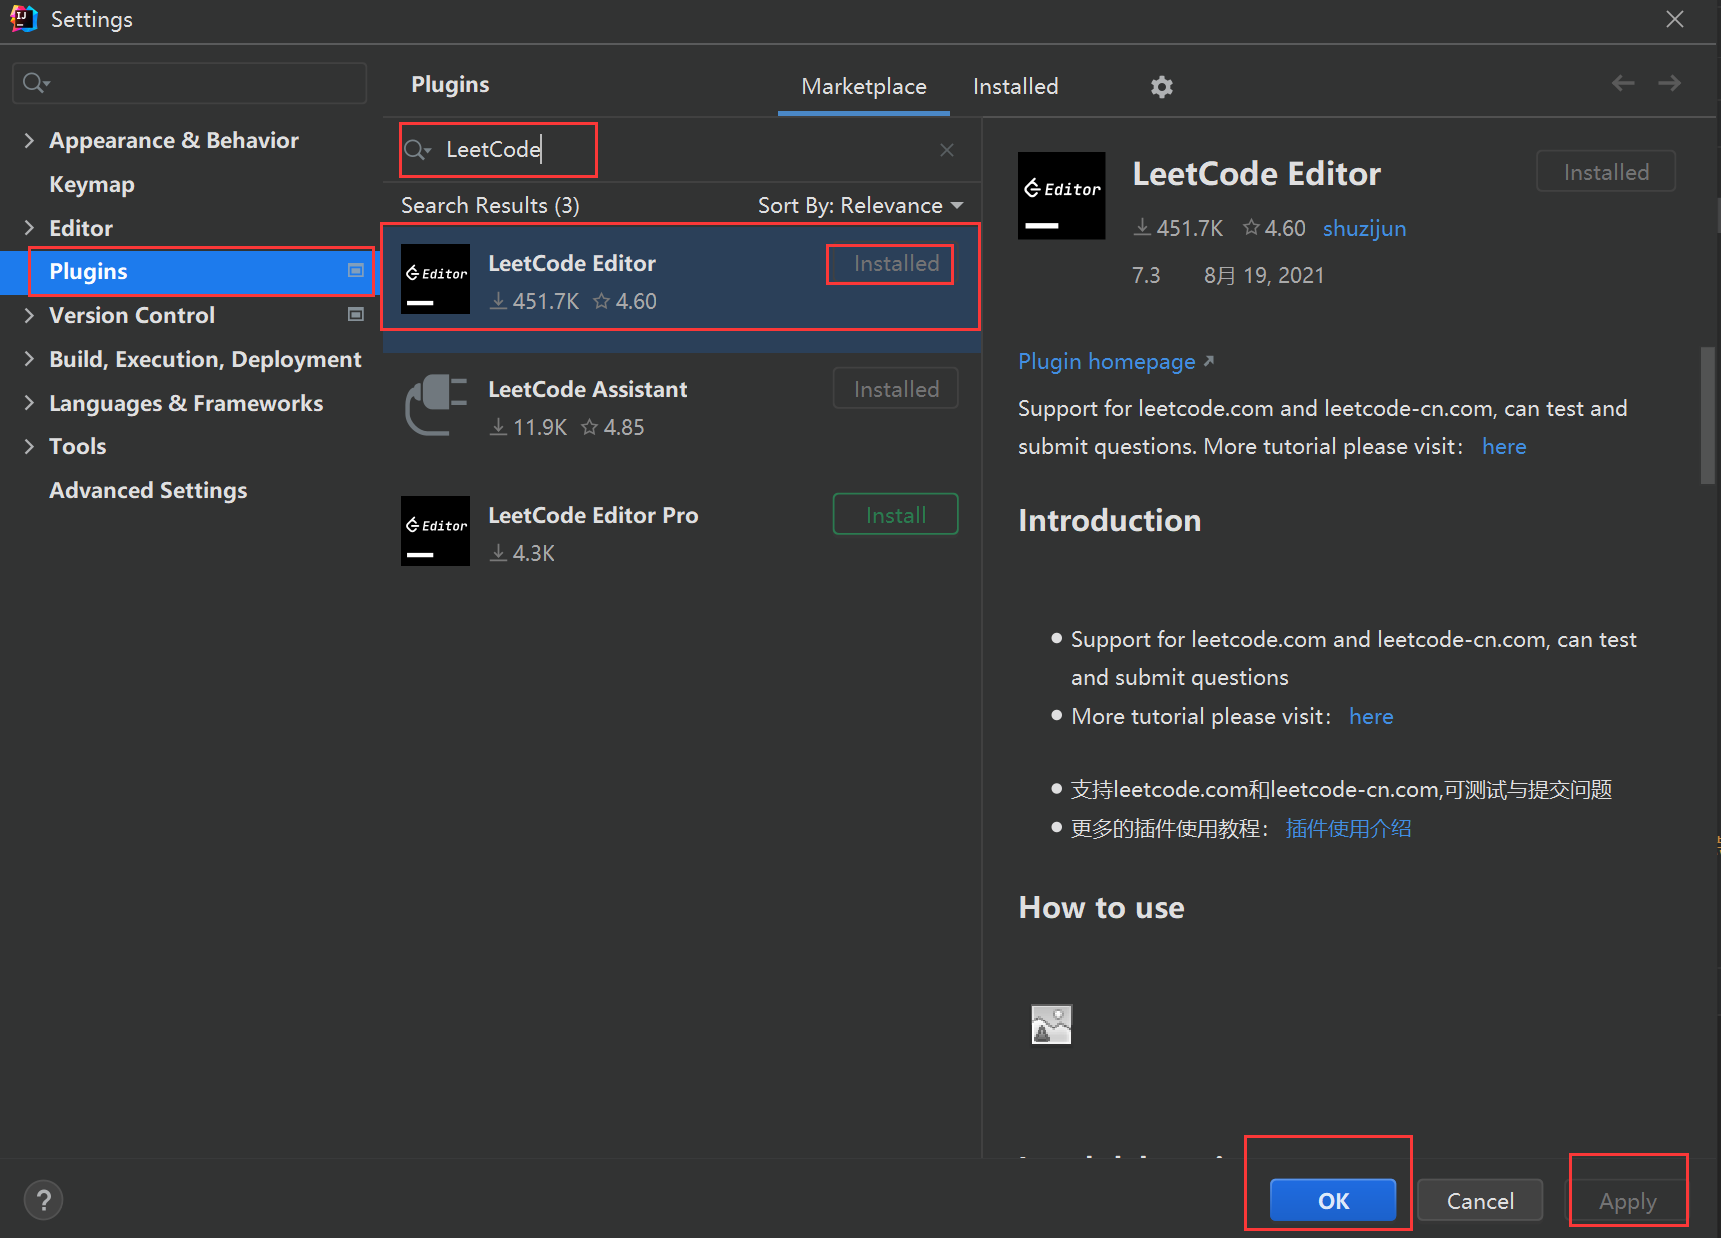
Task: Clear the LeetCode plugin search text
Action: coord(947,150)
